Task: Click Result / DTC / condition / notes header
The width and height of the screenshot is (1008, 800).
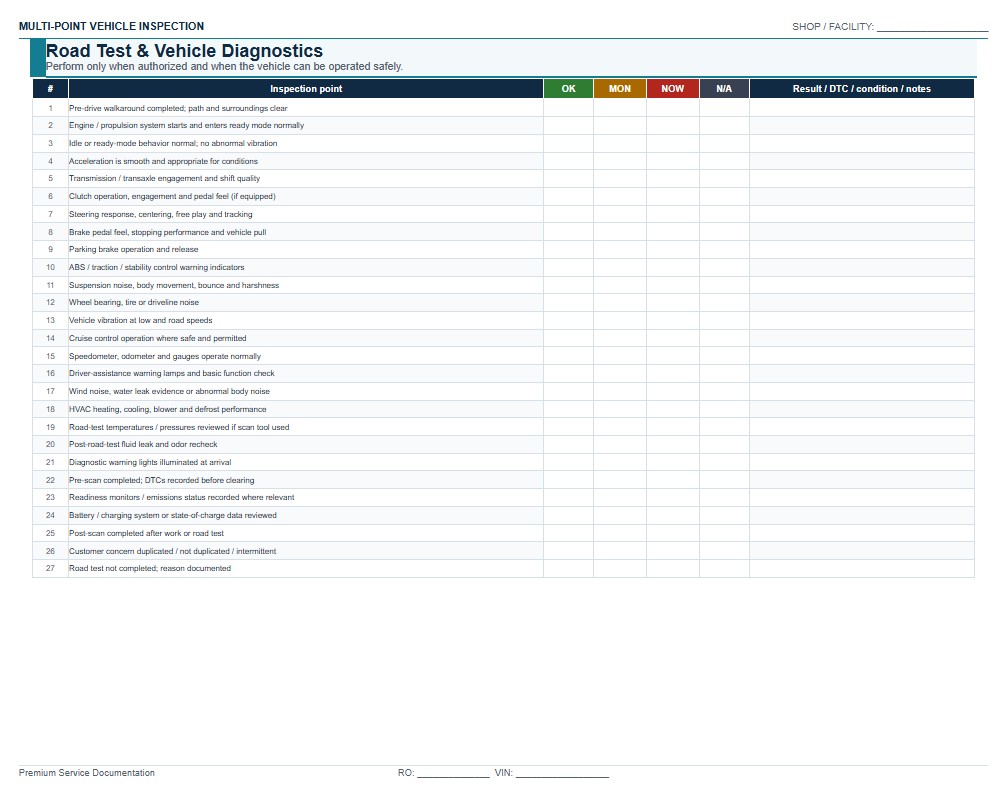Action: [861, 89]
